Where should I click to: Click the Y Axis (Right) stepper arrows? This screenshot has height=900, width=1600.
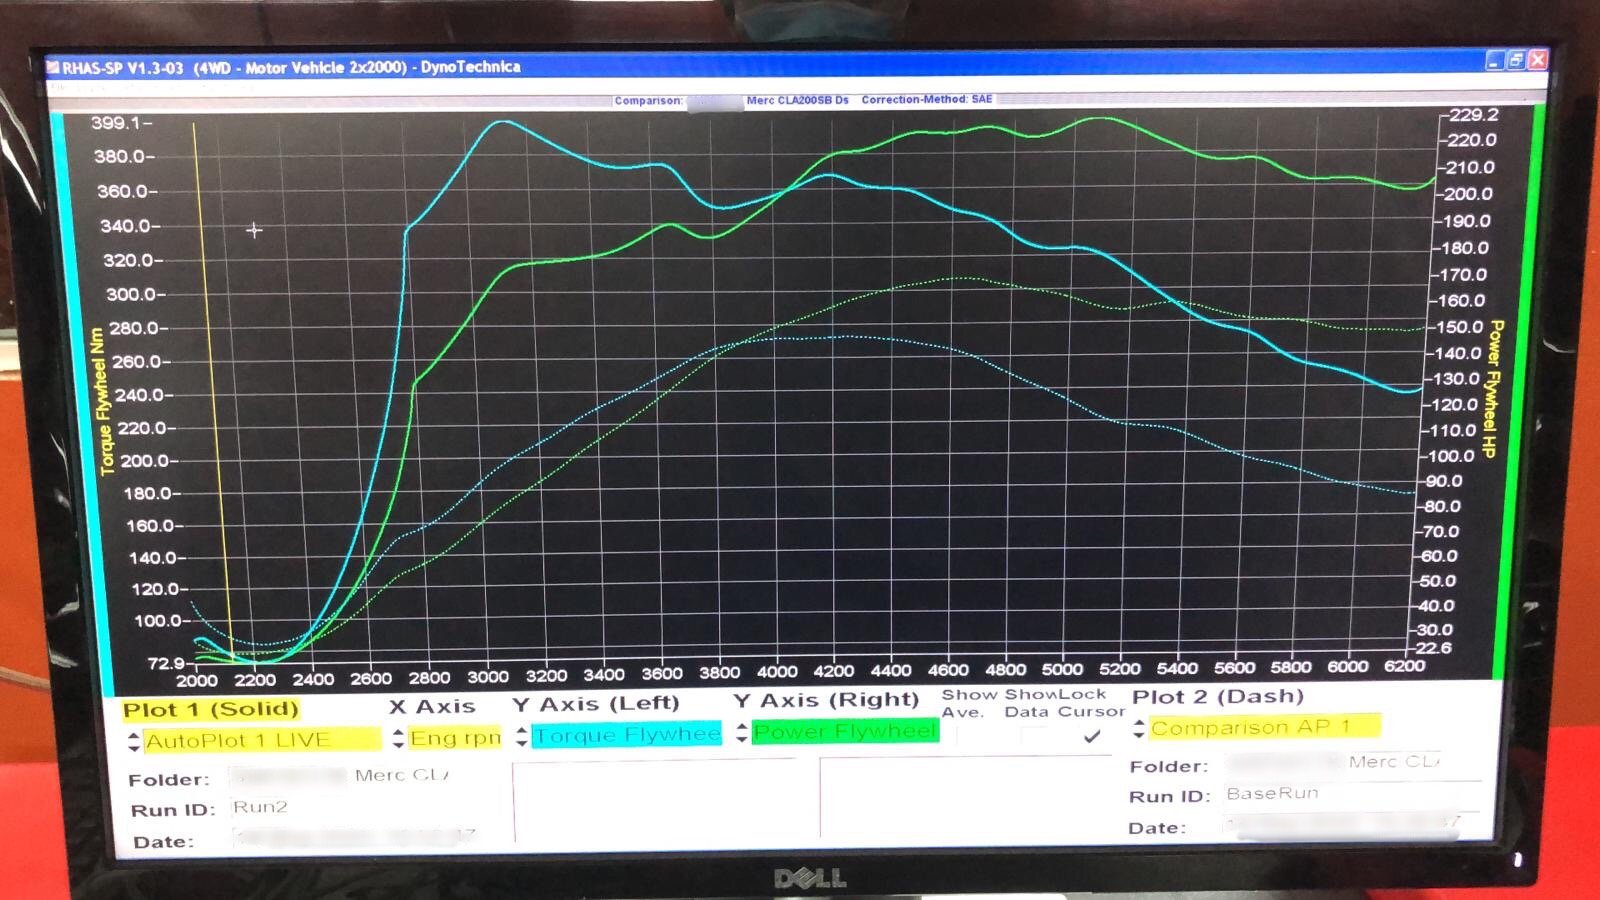741,733
